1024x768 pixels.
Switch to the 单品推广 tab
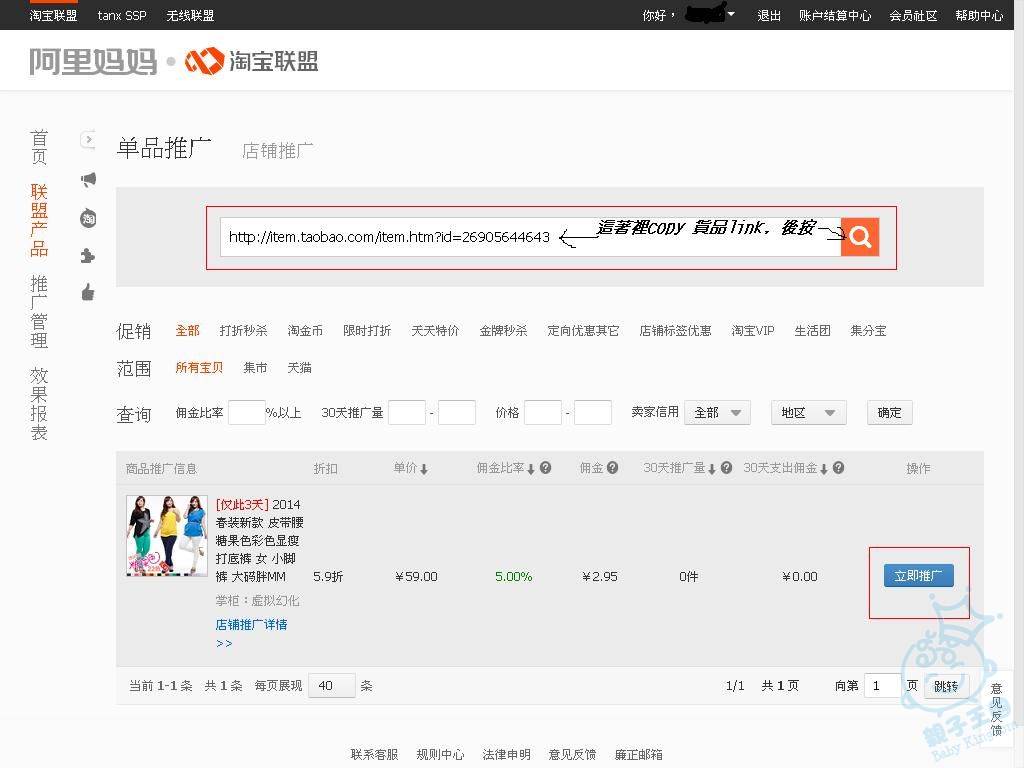[x=164, y=148]
